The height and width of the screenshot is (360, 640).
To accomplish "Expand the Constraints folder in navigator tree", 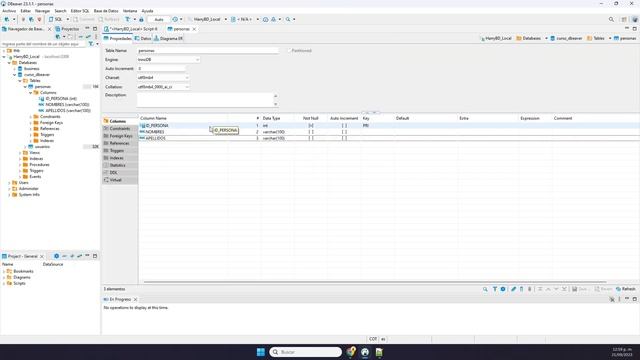I will [31, 117].
